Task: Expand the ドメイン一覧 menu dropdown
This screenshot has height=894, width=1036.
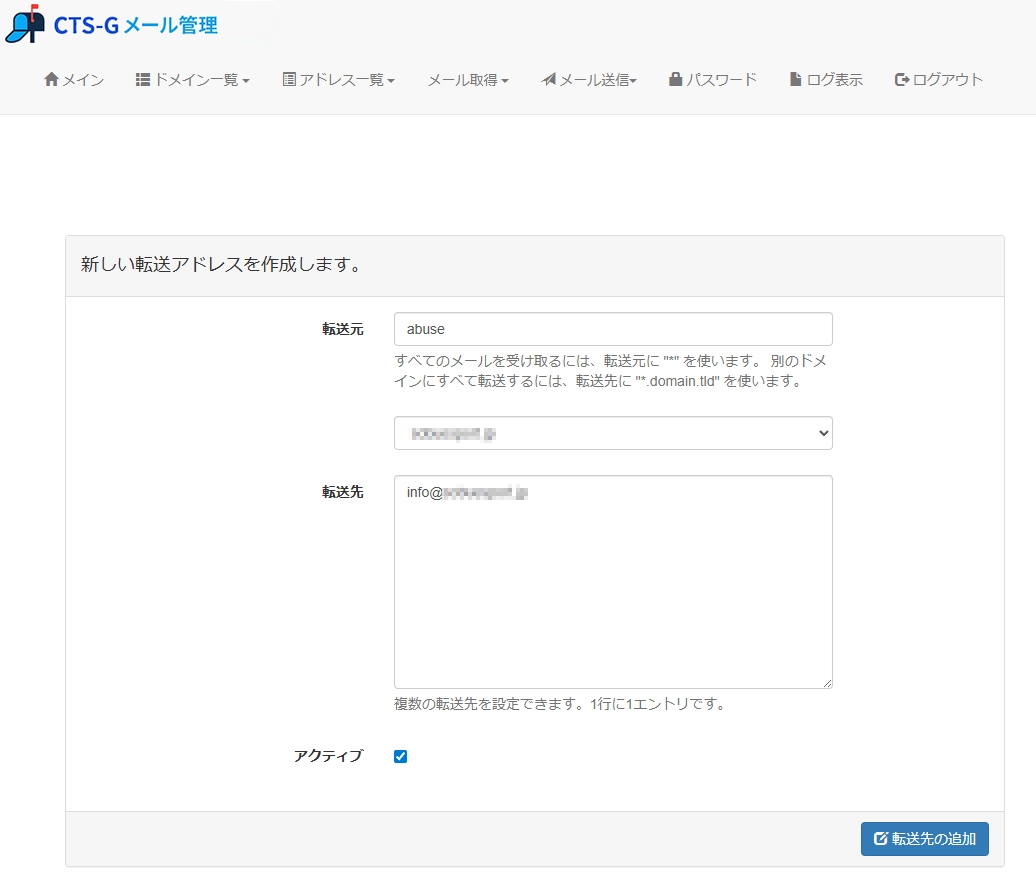Action: (193, 78)
